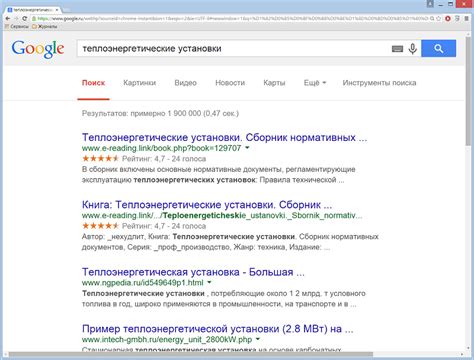Close the current browser tab

click(57, 10)
